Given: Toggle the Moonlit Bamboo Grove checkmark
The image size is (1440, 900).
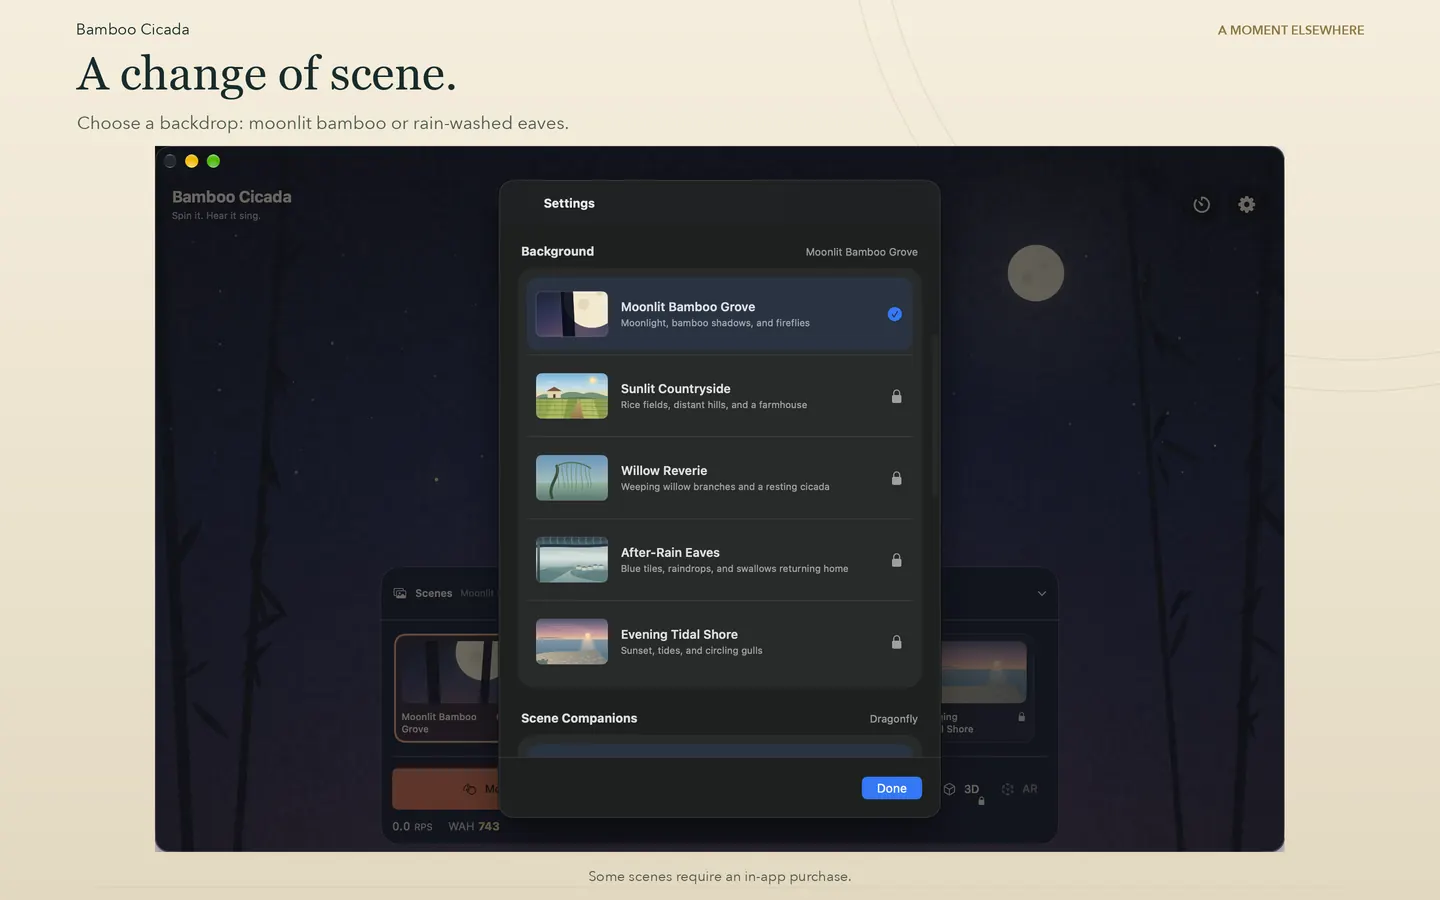Looking at the screenshot, I should tap(895, 314).
